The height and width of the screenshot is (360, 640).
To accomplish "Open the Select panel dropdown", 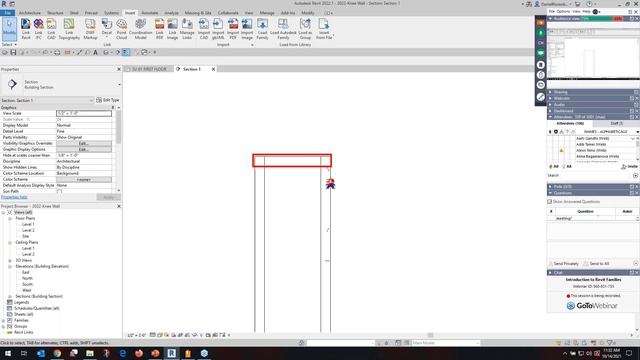I will tap(9, 44).
